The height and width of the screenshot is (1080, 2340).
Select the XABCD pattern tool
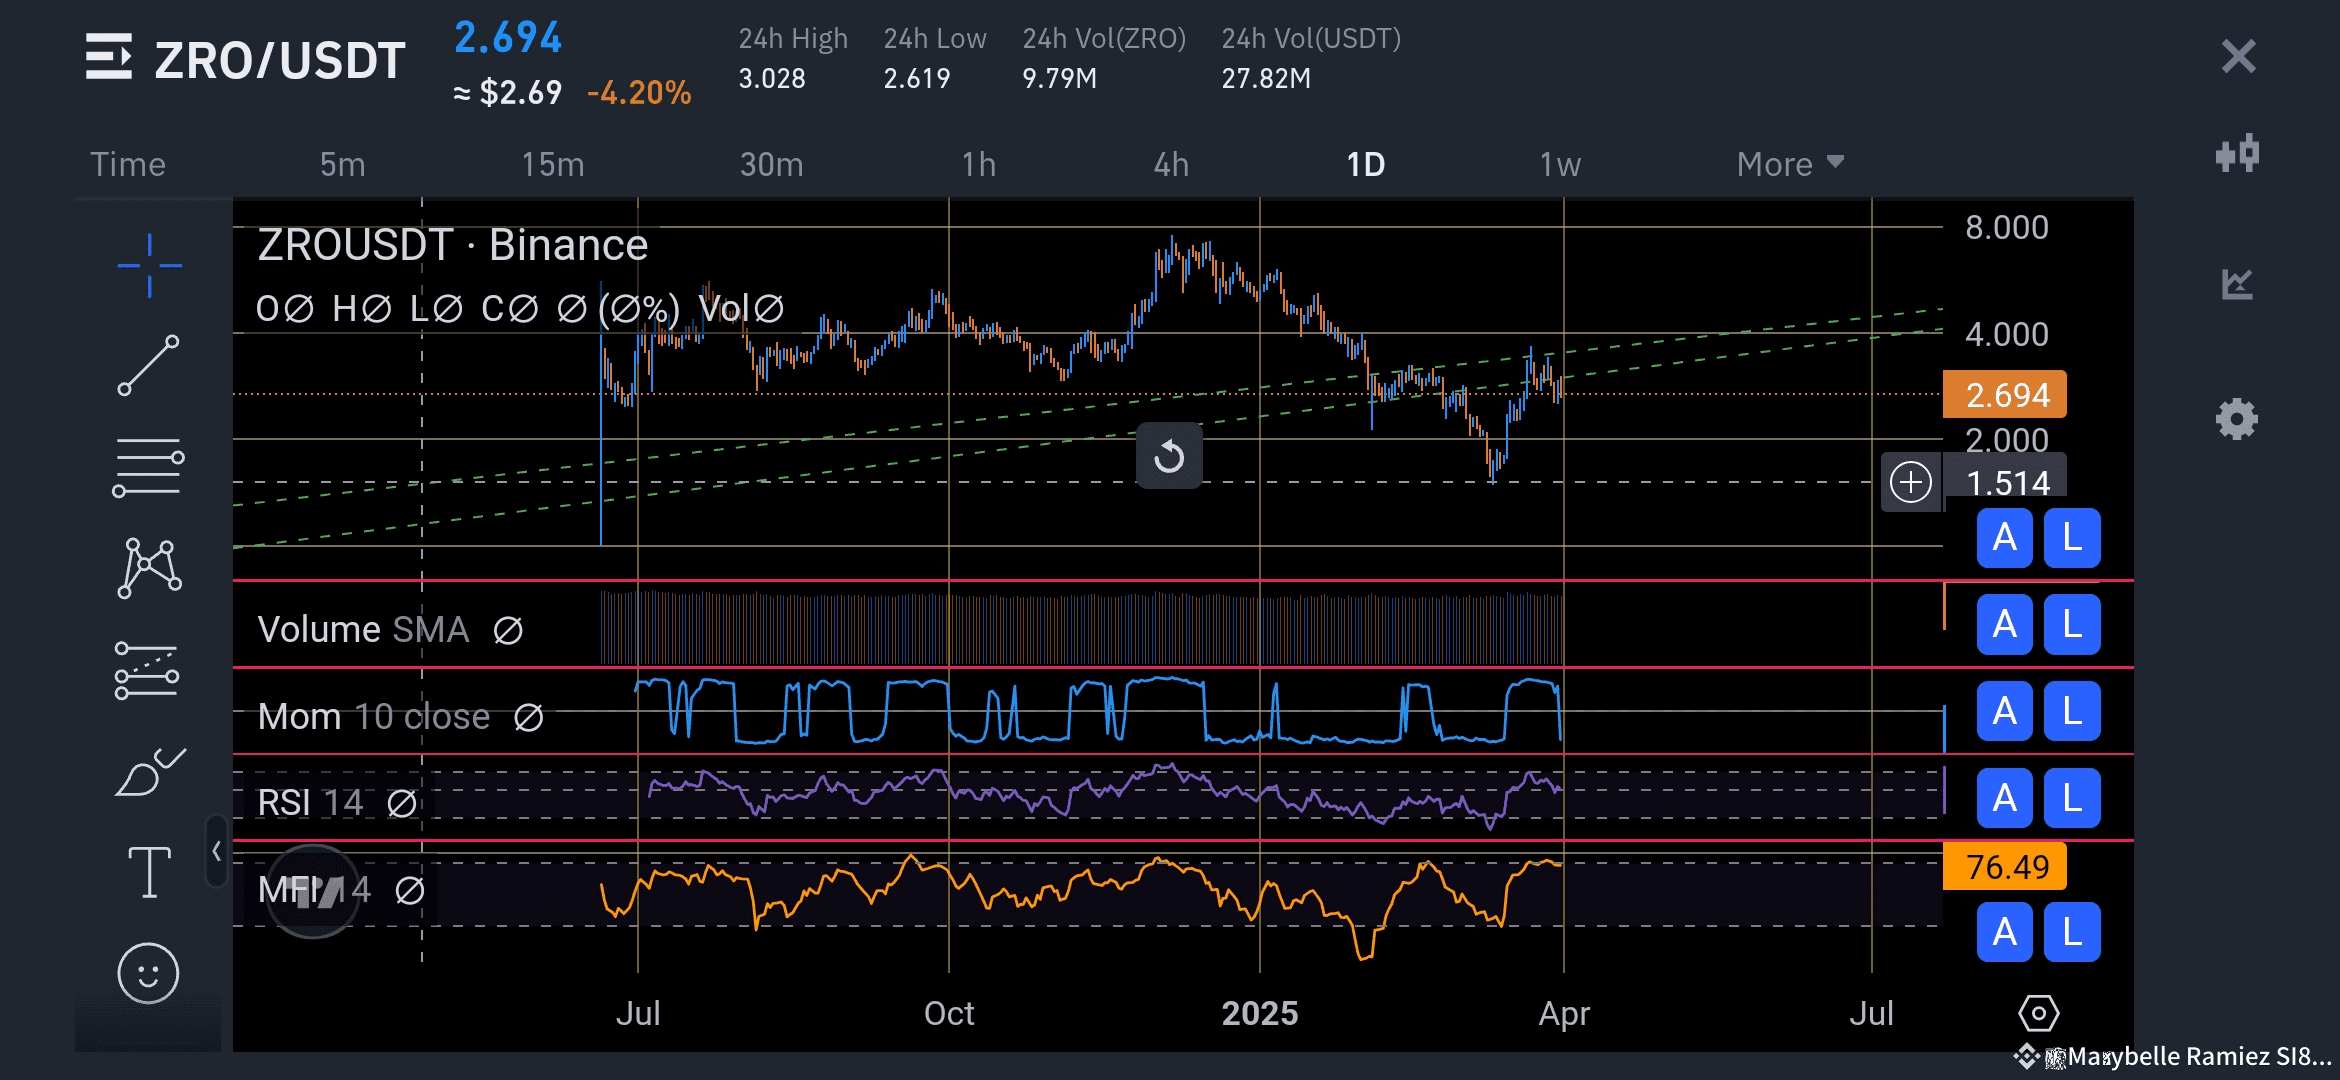[x=149, y=568]
